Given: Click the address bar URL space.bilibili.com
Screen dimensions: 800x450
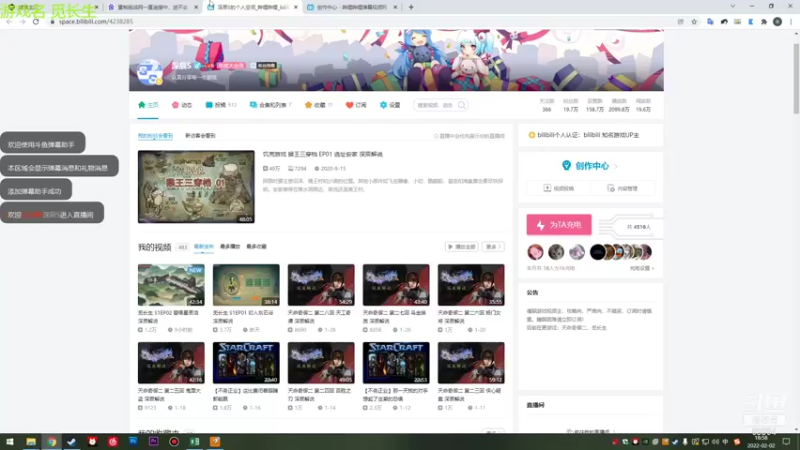Looking at the screenshot, I should pos(96,21).
